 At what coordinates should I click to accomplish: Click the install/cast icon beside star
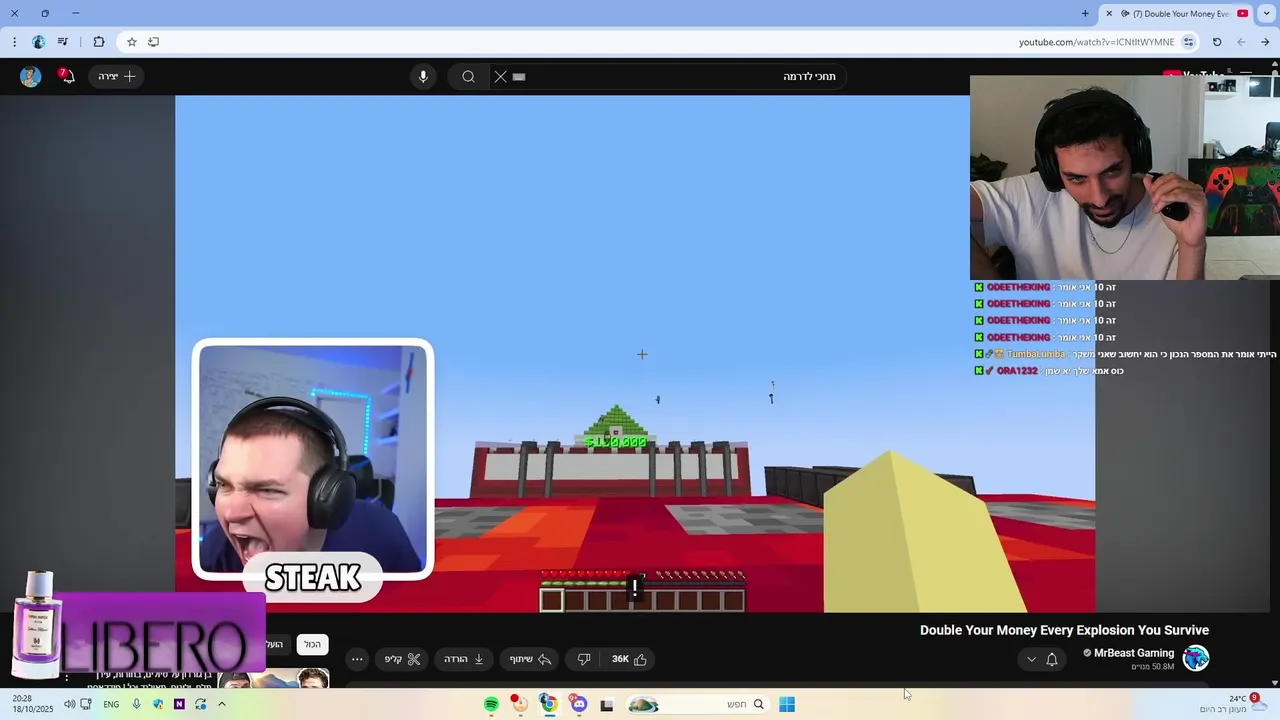153,42
